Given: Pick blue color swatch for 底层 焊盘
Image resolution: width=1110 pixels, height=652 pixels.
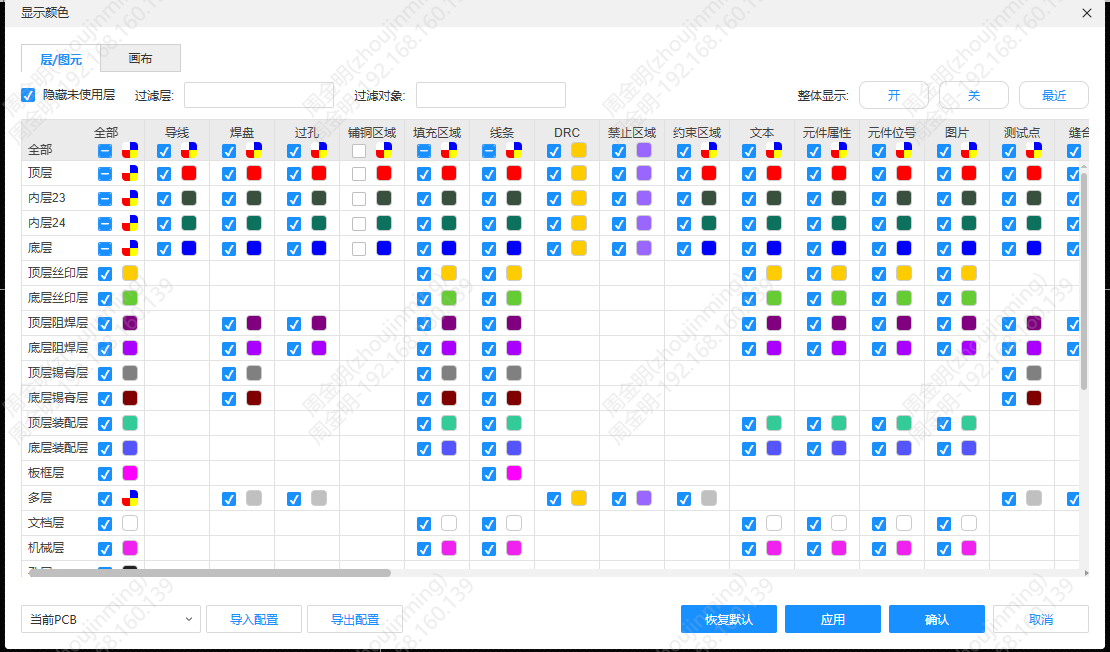Looking at the screenshot, I should coord(253,248).
